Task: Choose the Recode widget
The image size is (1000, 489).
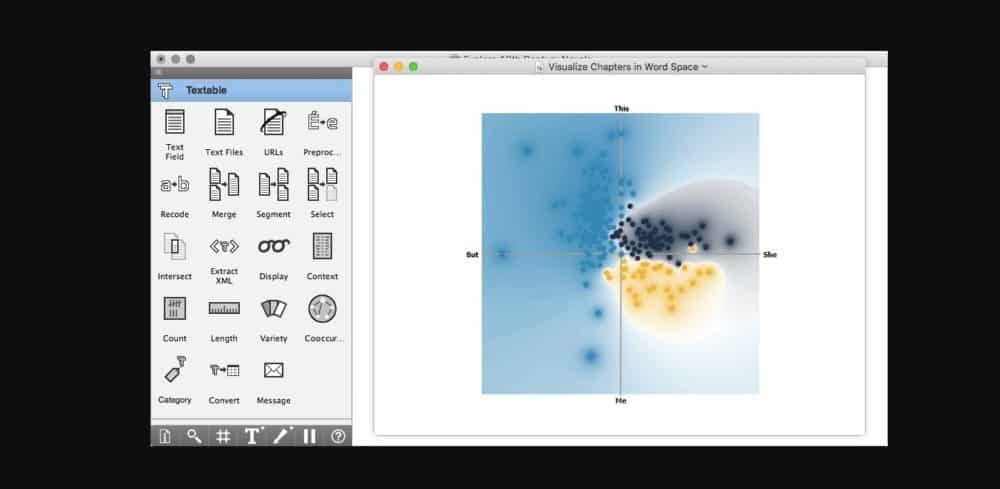Action: point(175,185)
